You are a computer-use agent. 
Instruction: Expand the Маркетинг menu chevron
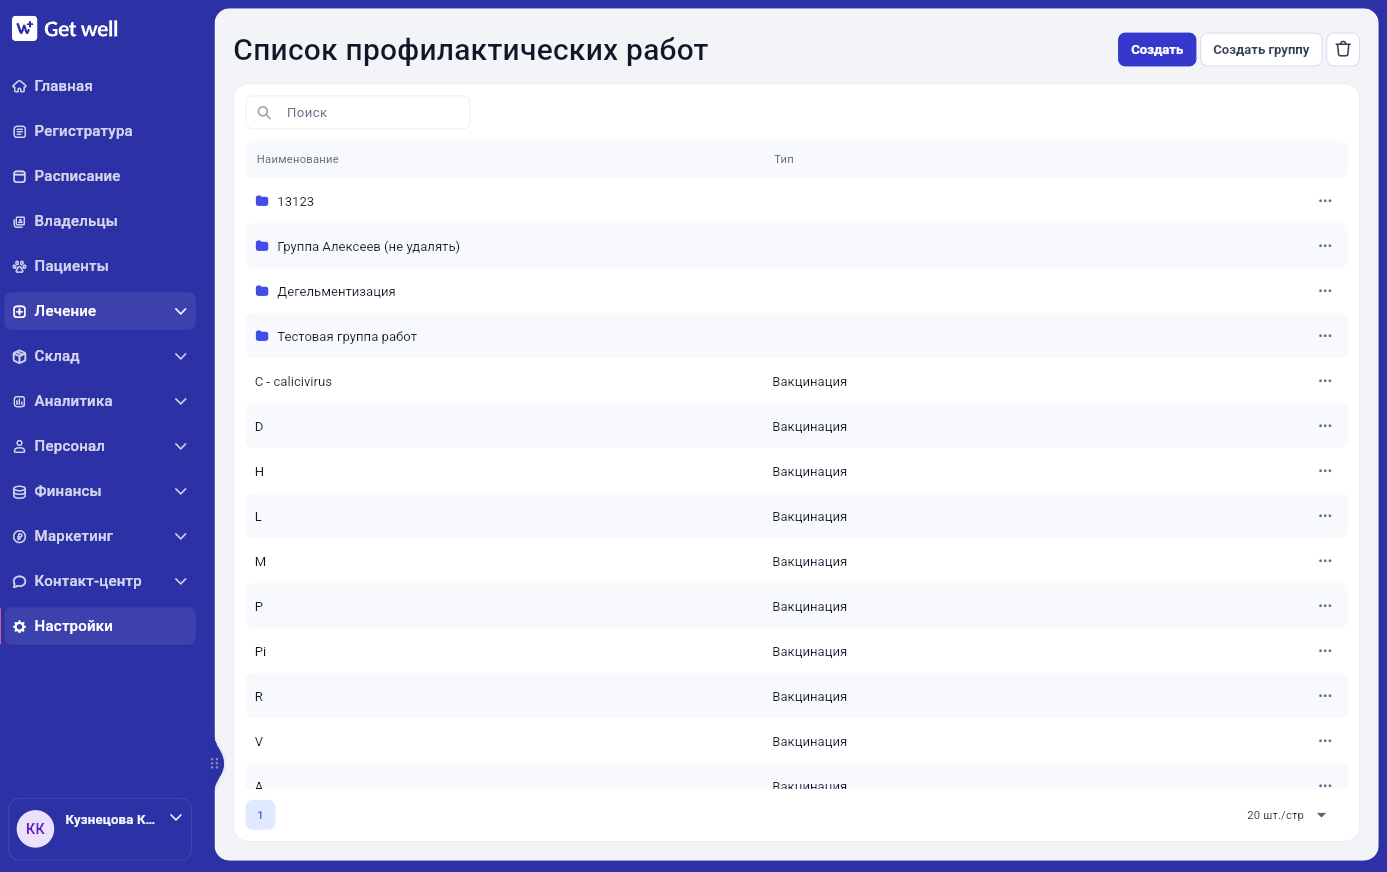(x=181, y=536)
